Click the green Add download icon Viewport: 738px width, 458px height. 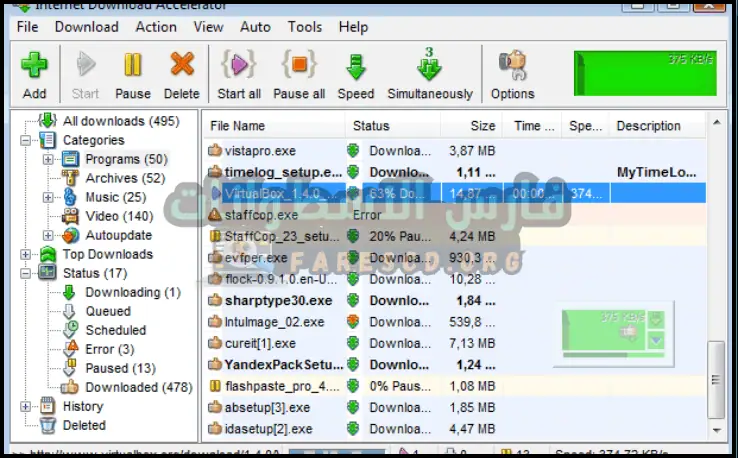(34, 68)
